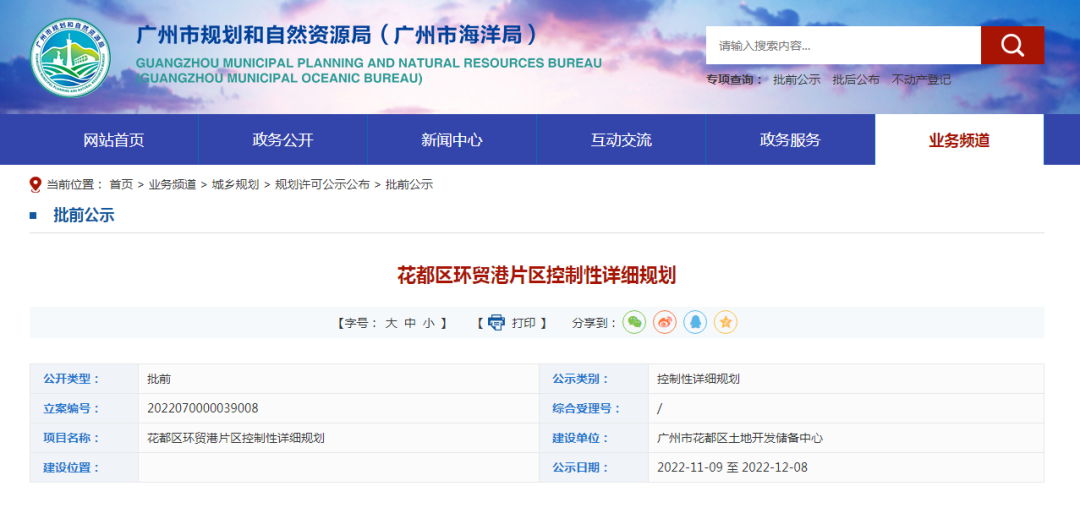The height and width of the screenshot is (508, 1080).
Task: Click the 建设位置 label
Action: [72, 467]
